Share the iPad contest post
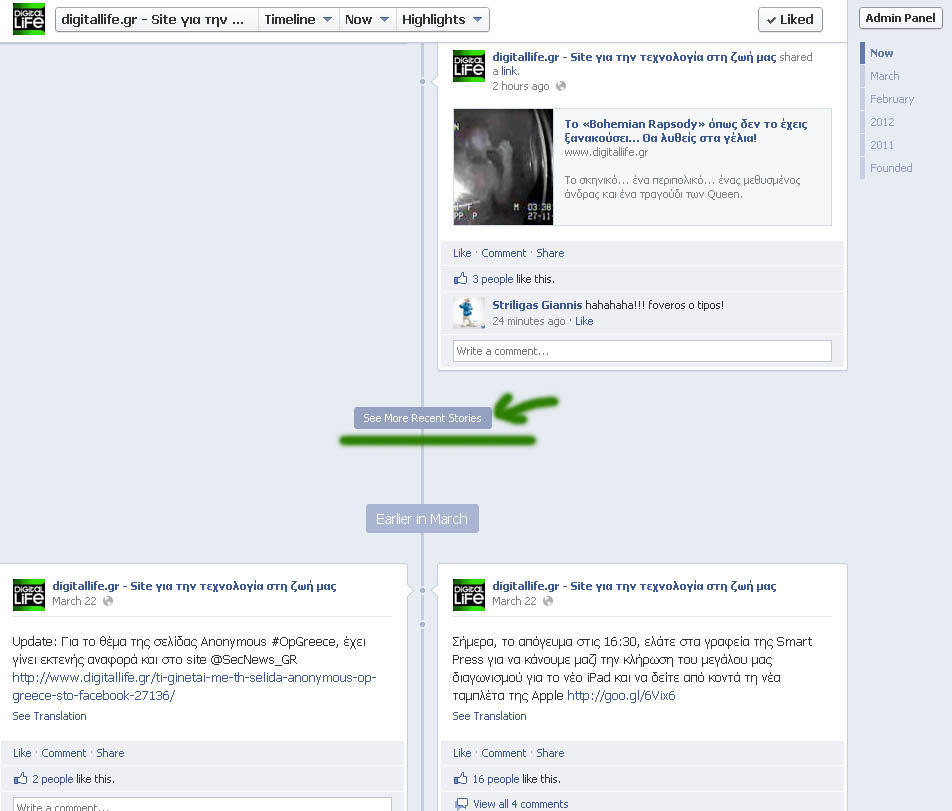952x811 pixels. (x=550, y=753)
